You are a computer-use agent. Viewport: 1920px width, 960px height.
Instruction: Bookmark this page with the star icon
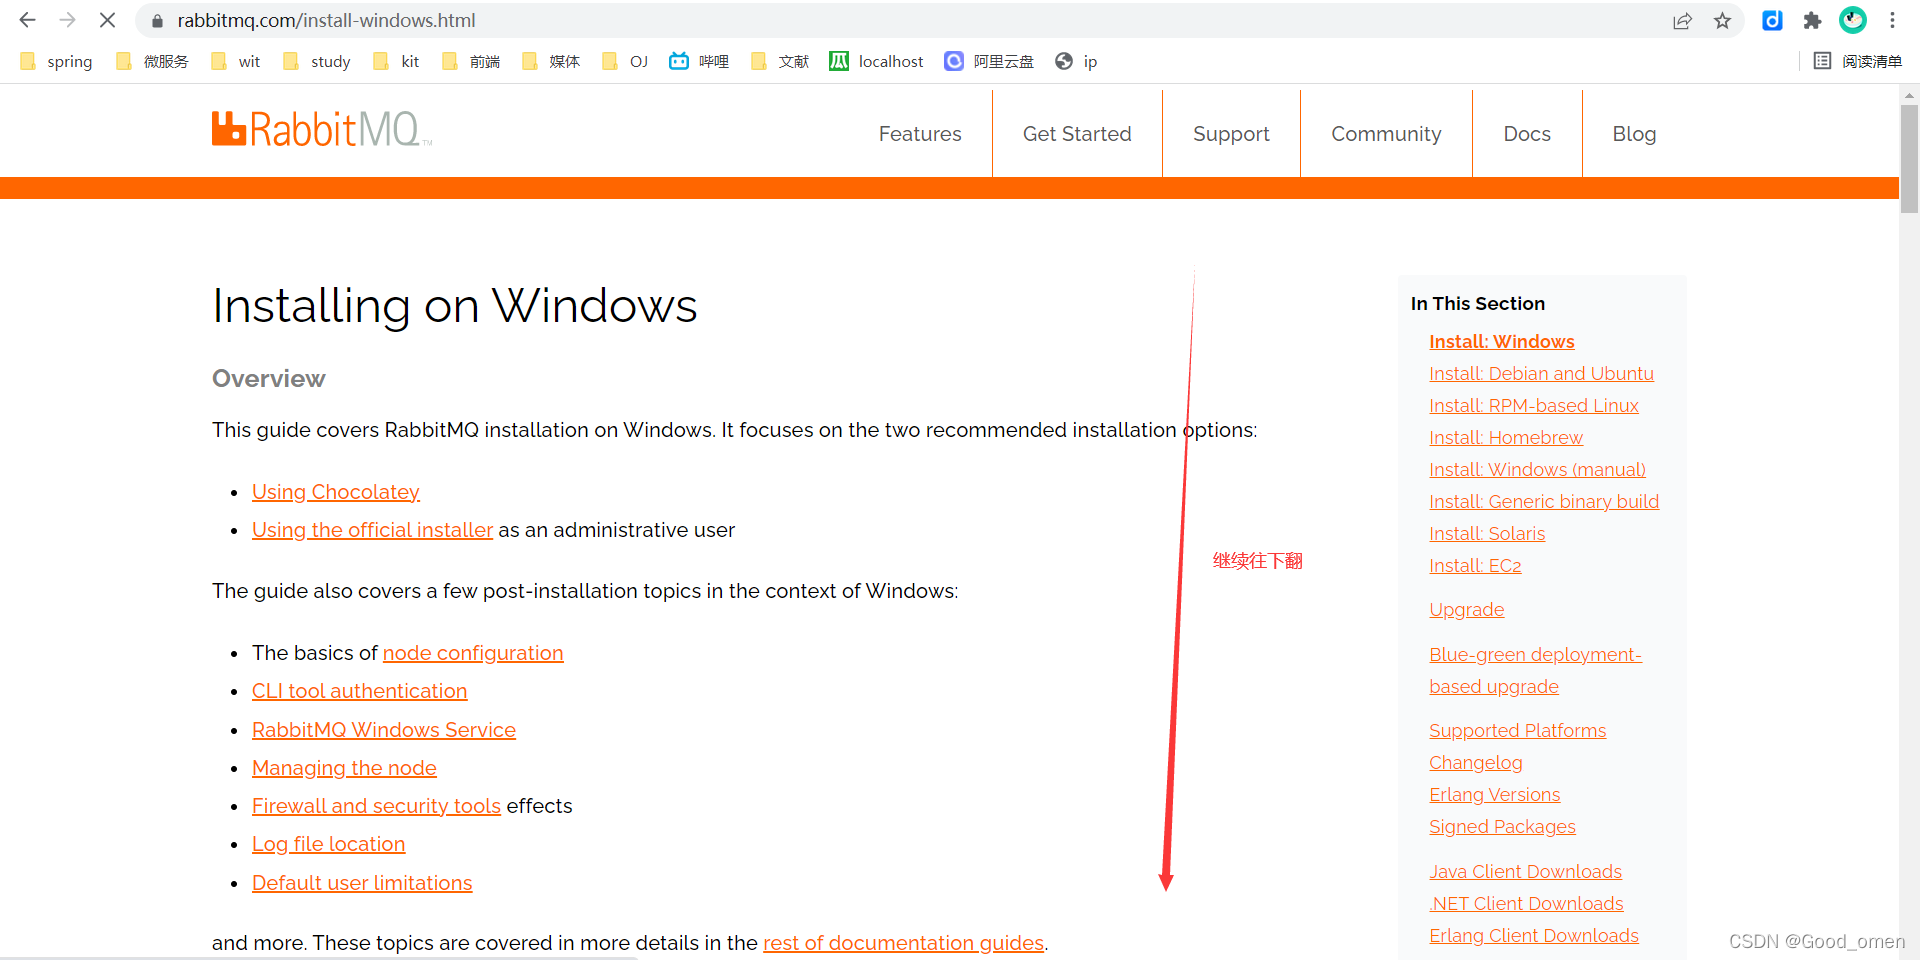click(1722, 21)
